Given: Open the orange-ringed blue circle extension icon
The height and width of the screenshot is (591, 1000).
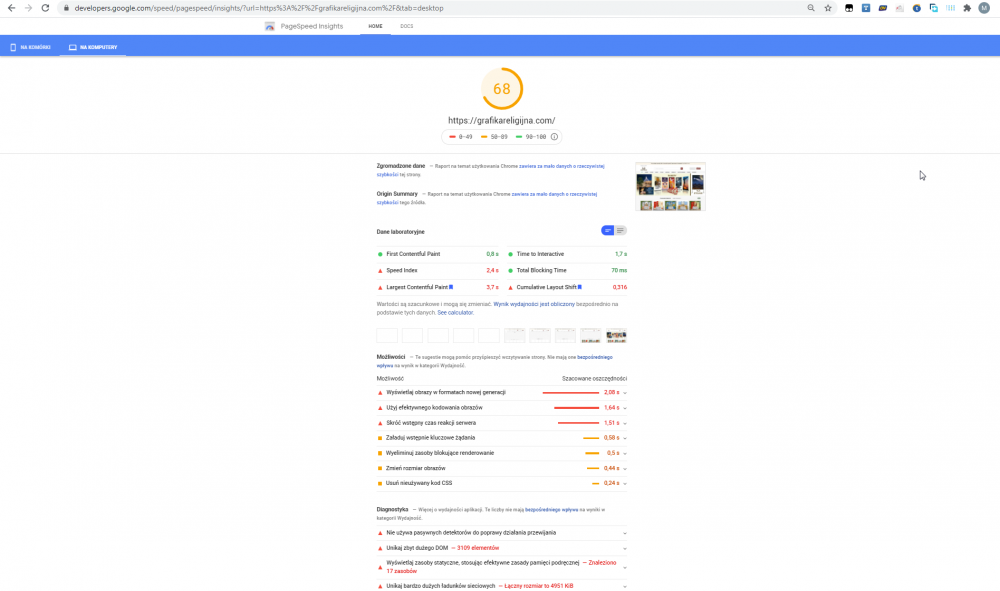Looking at the screenshot, I should [x=916, y=8].
